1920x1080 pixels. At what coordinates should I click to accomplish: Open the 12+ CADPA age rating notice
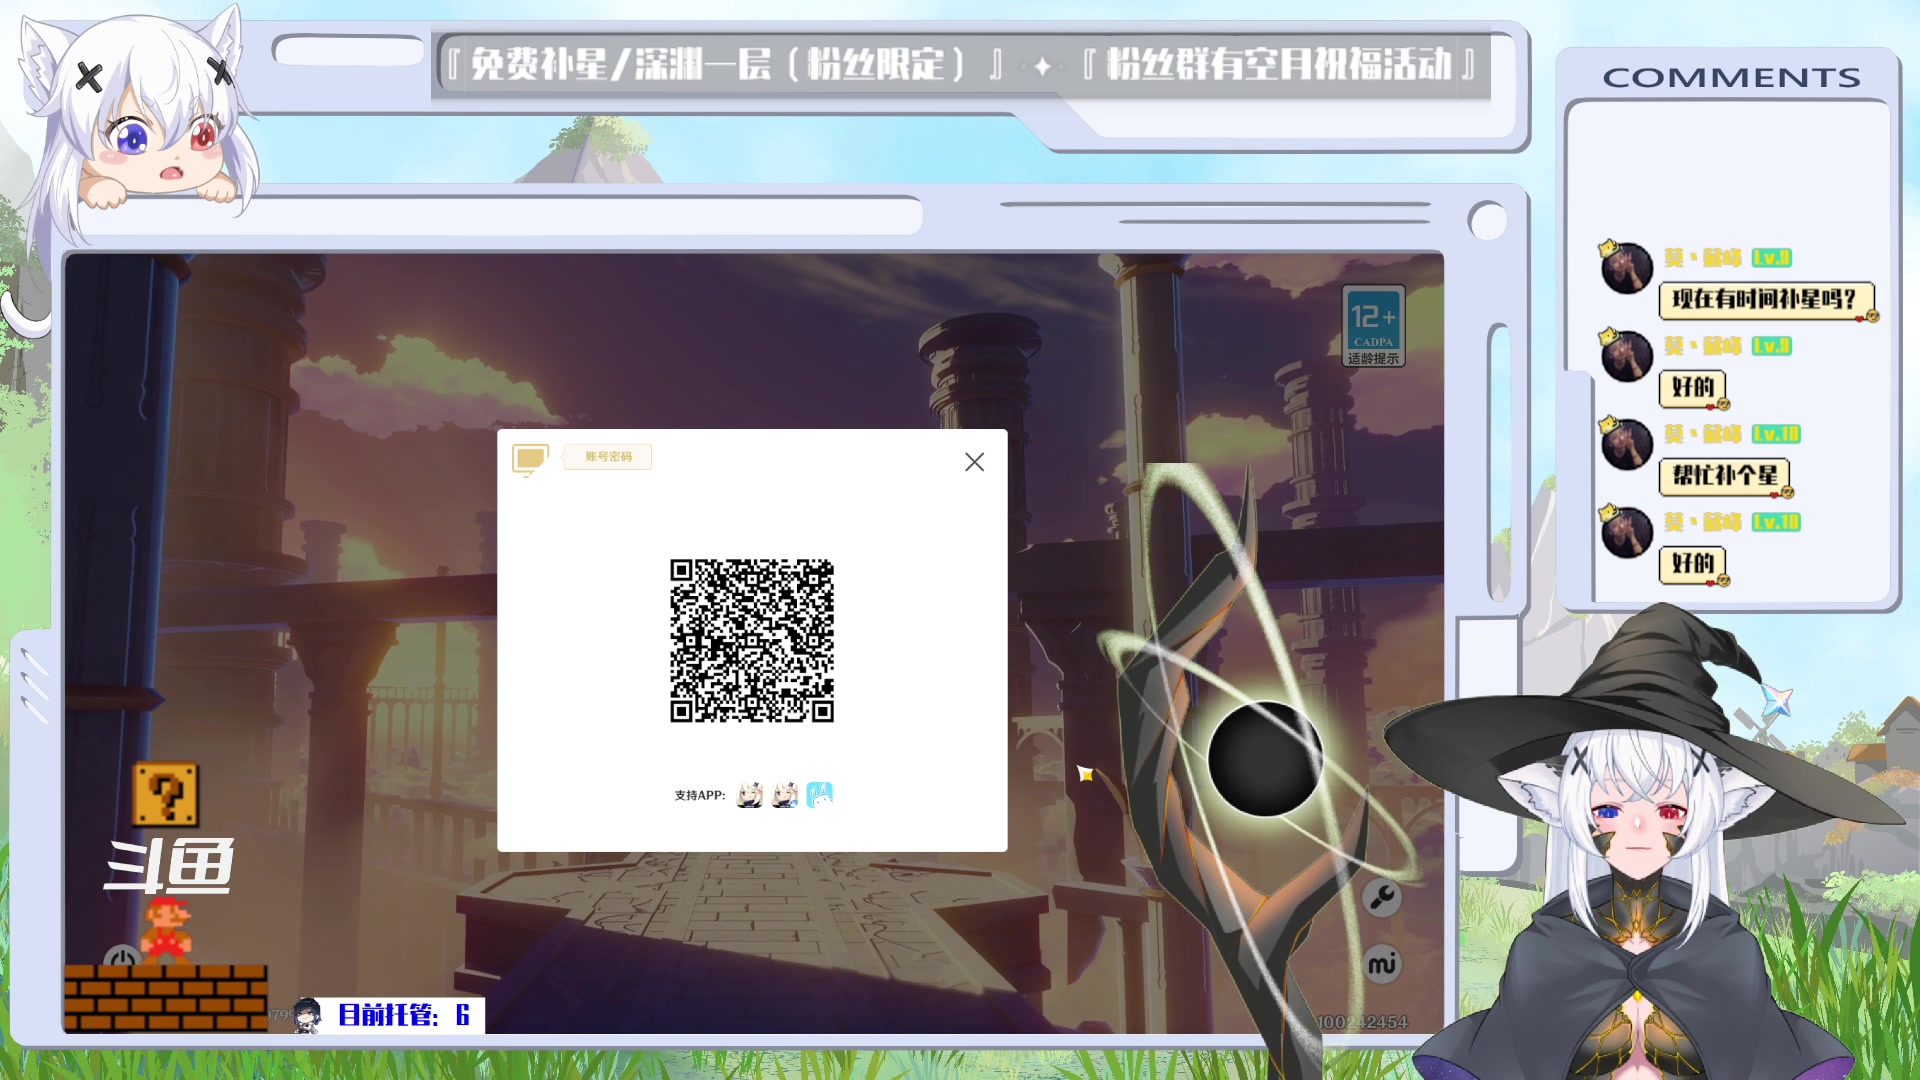coord(1373,327)
